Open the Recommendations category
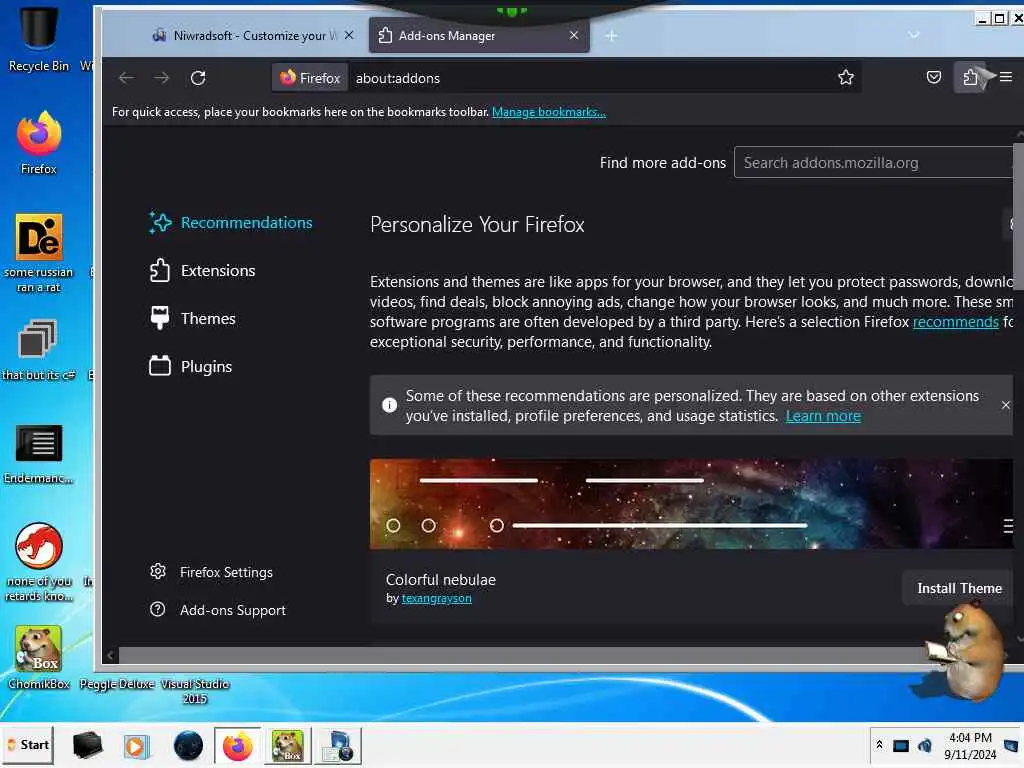This screenshot has height=768, width=1024. 231,223
